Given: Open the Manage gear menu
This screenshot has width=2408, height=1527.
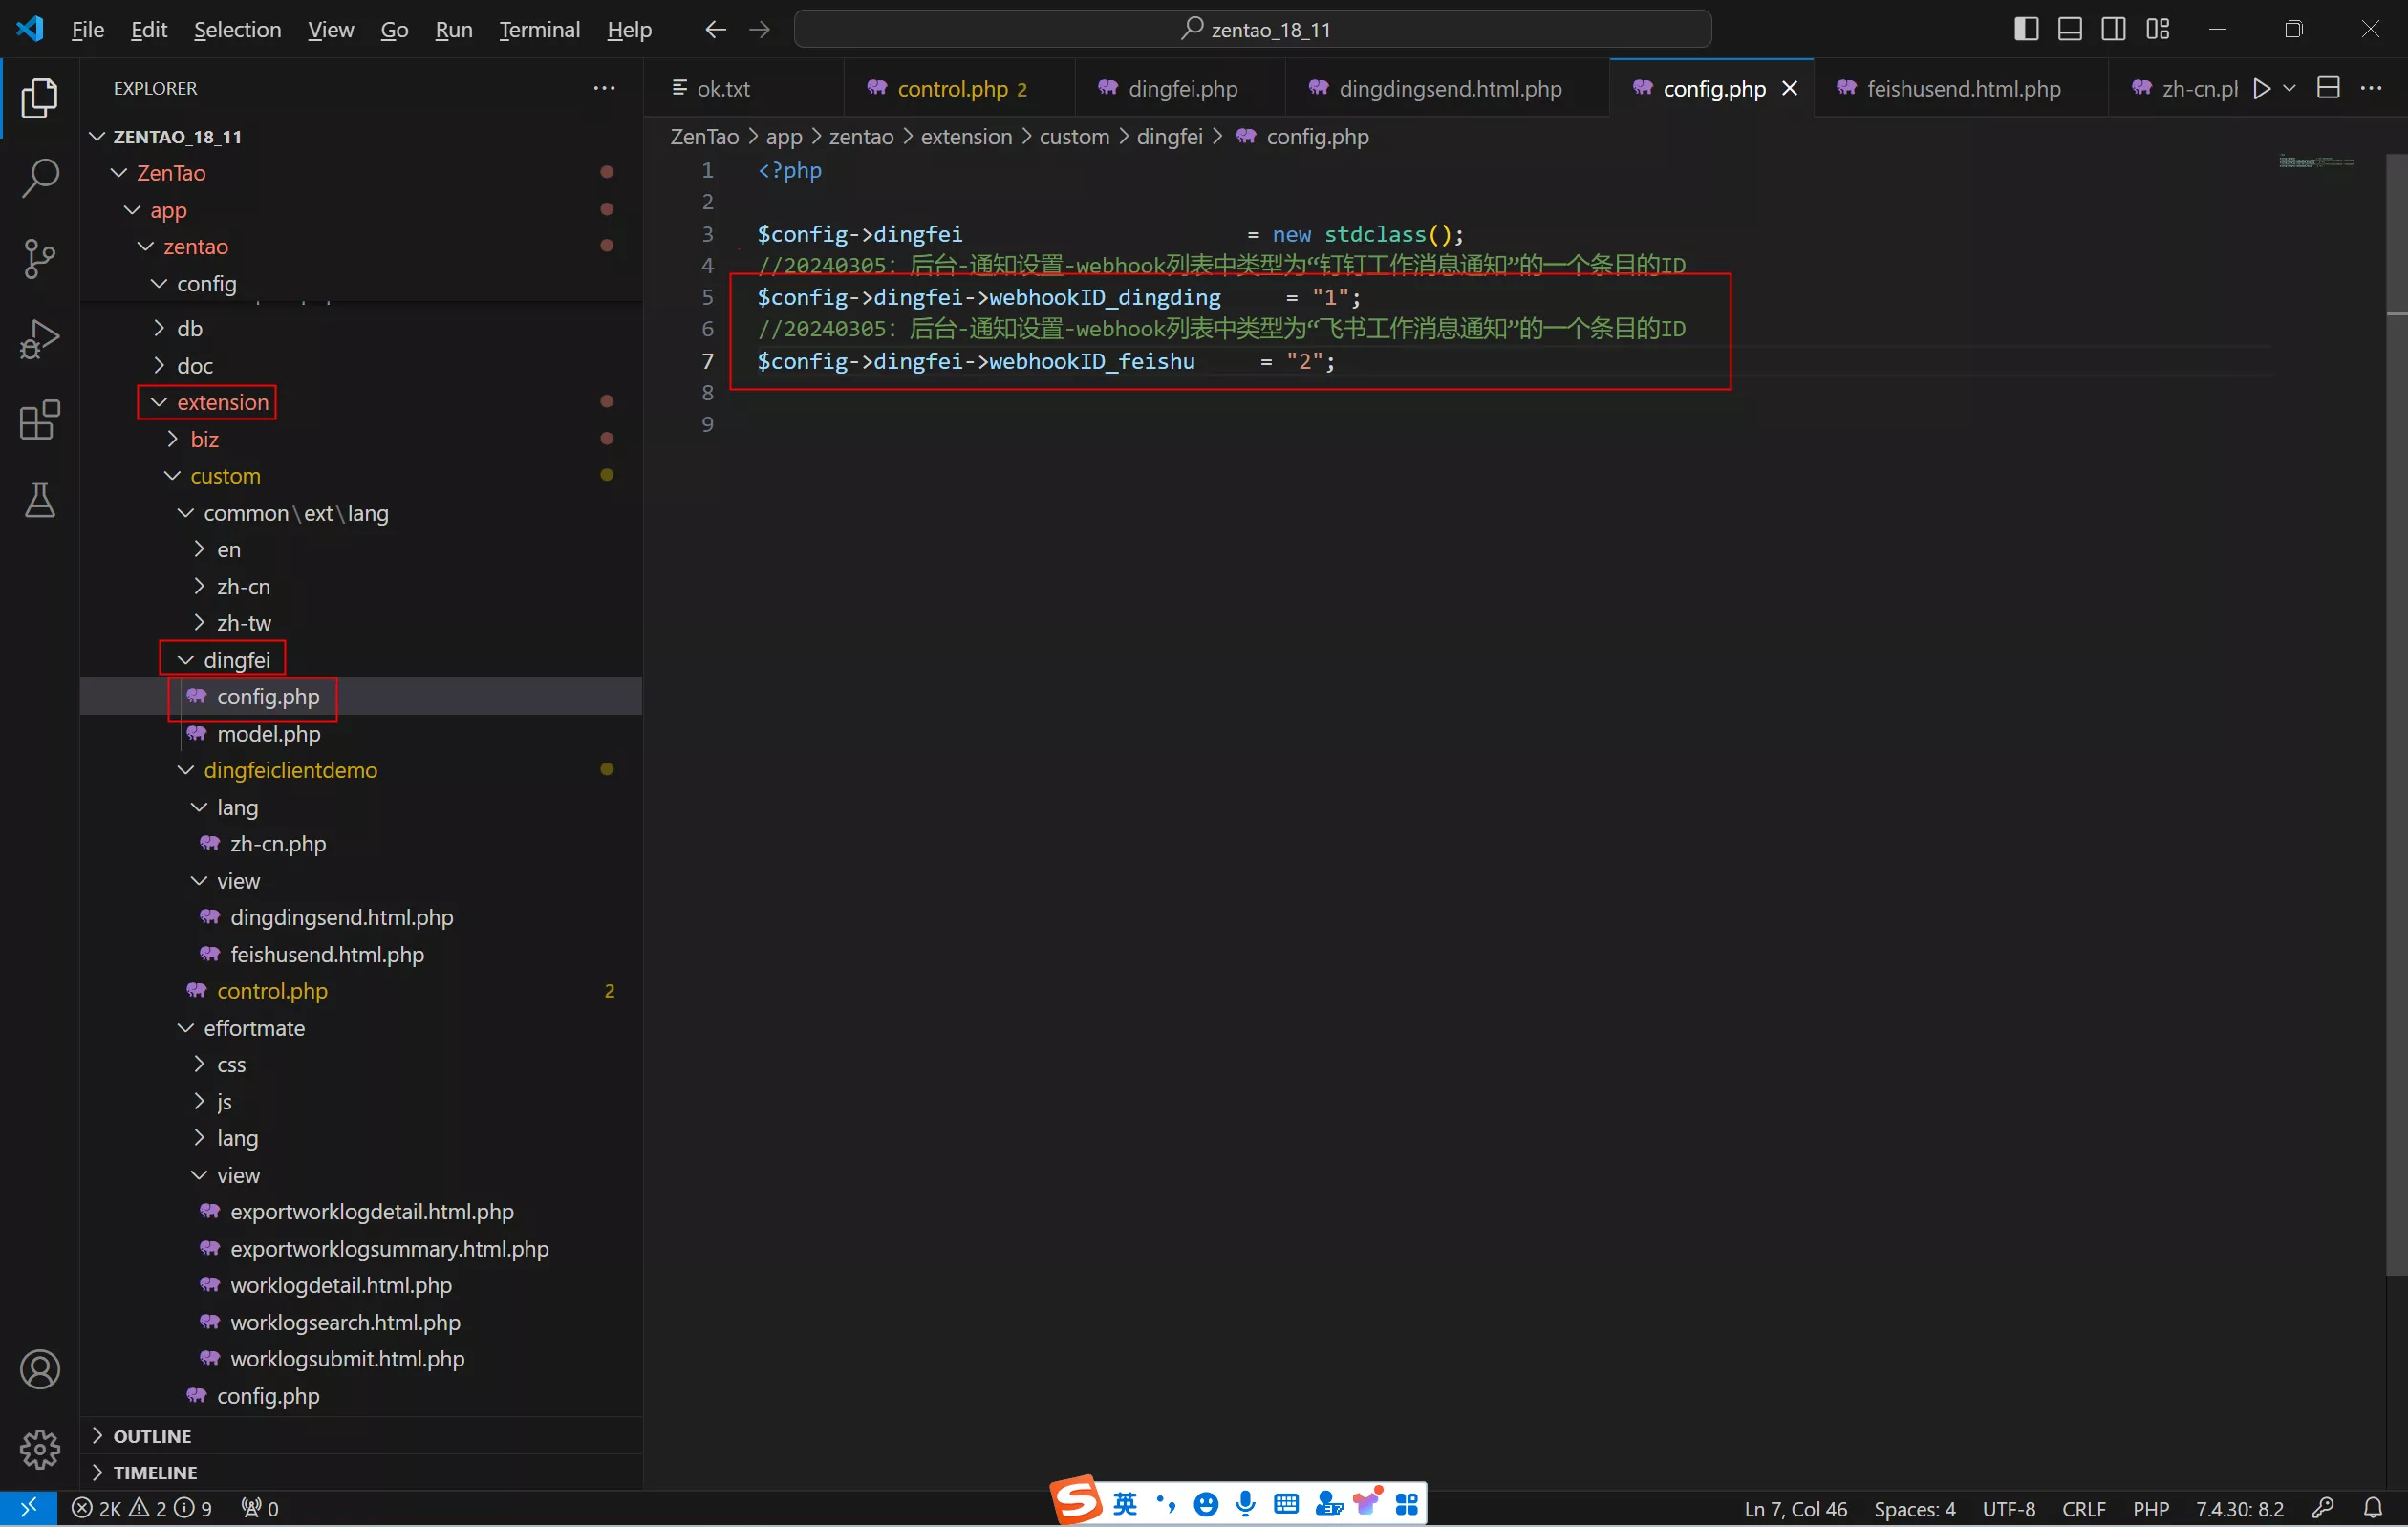Looking at the screenshot, I should [39, 1449].
